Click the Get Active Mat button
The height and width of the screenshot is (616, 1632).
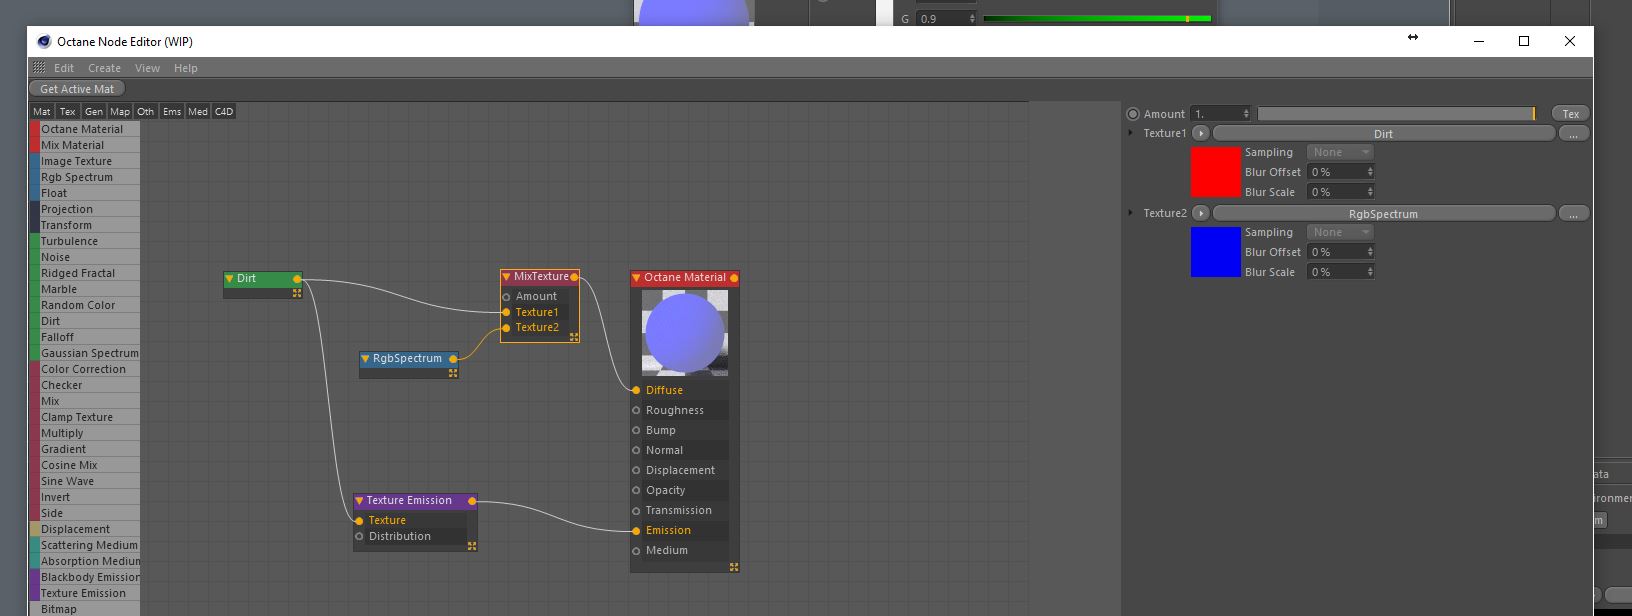point(77,89)
